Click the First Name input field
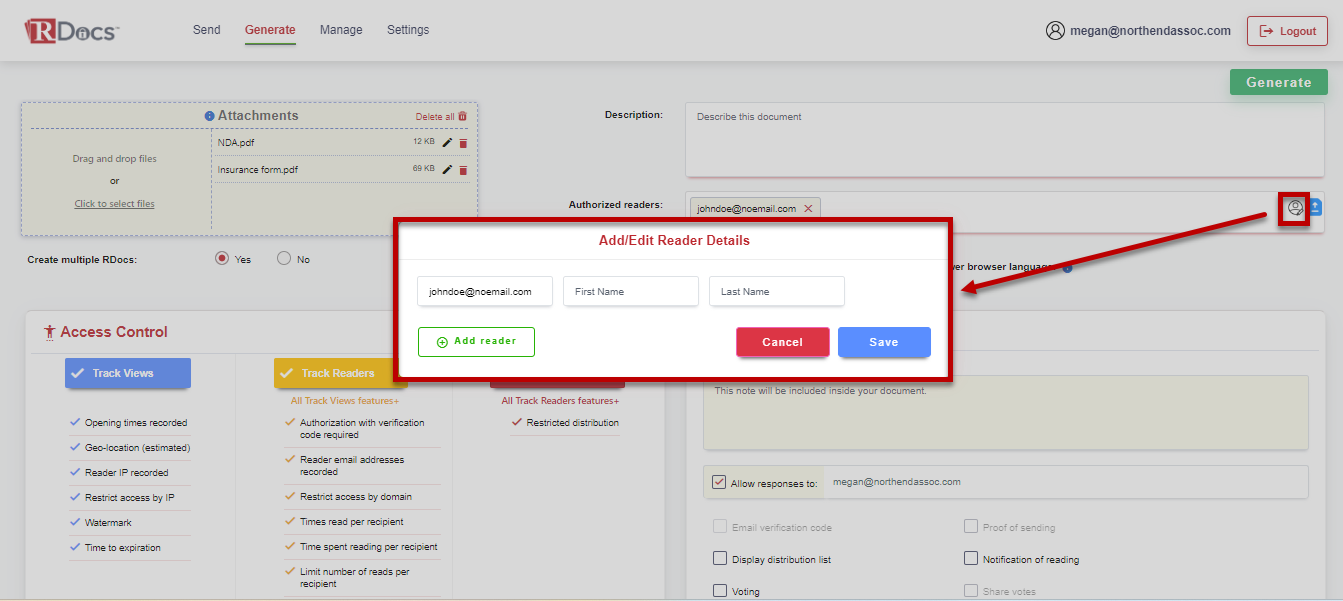 pyautogui.click(x=631, y=291)
